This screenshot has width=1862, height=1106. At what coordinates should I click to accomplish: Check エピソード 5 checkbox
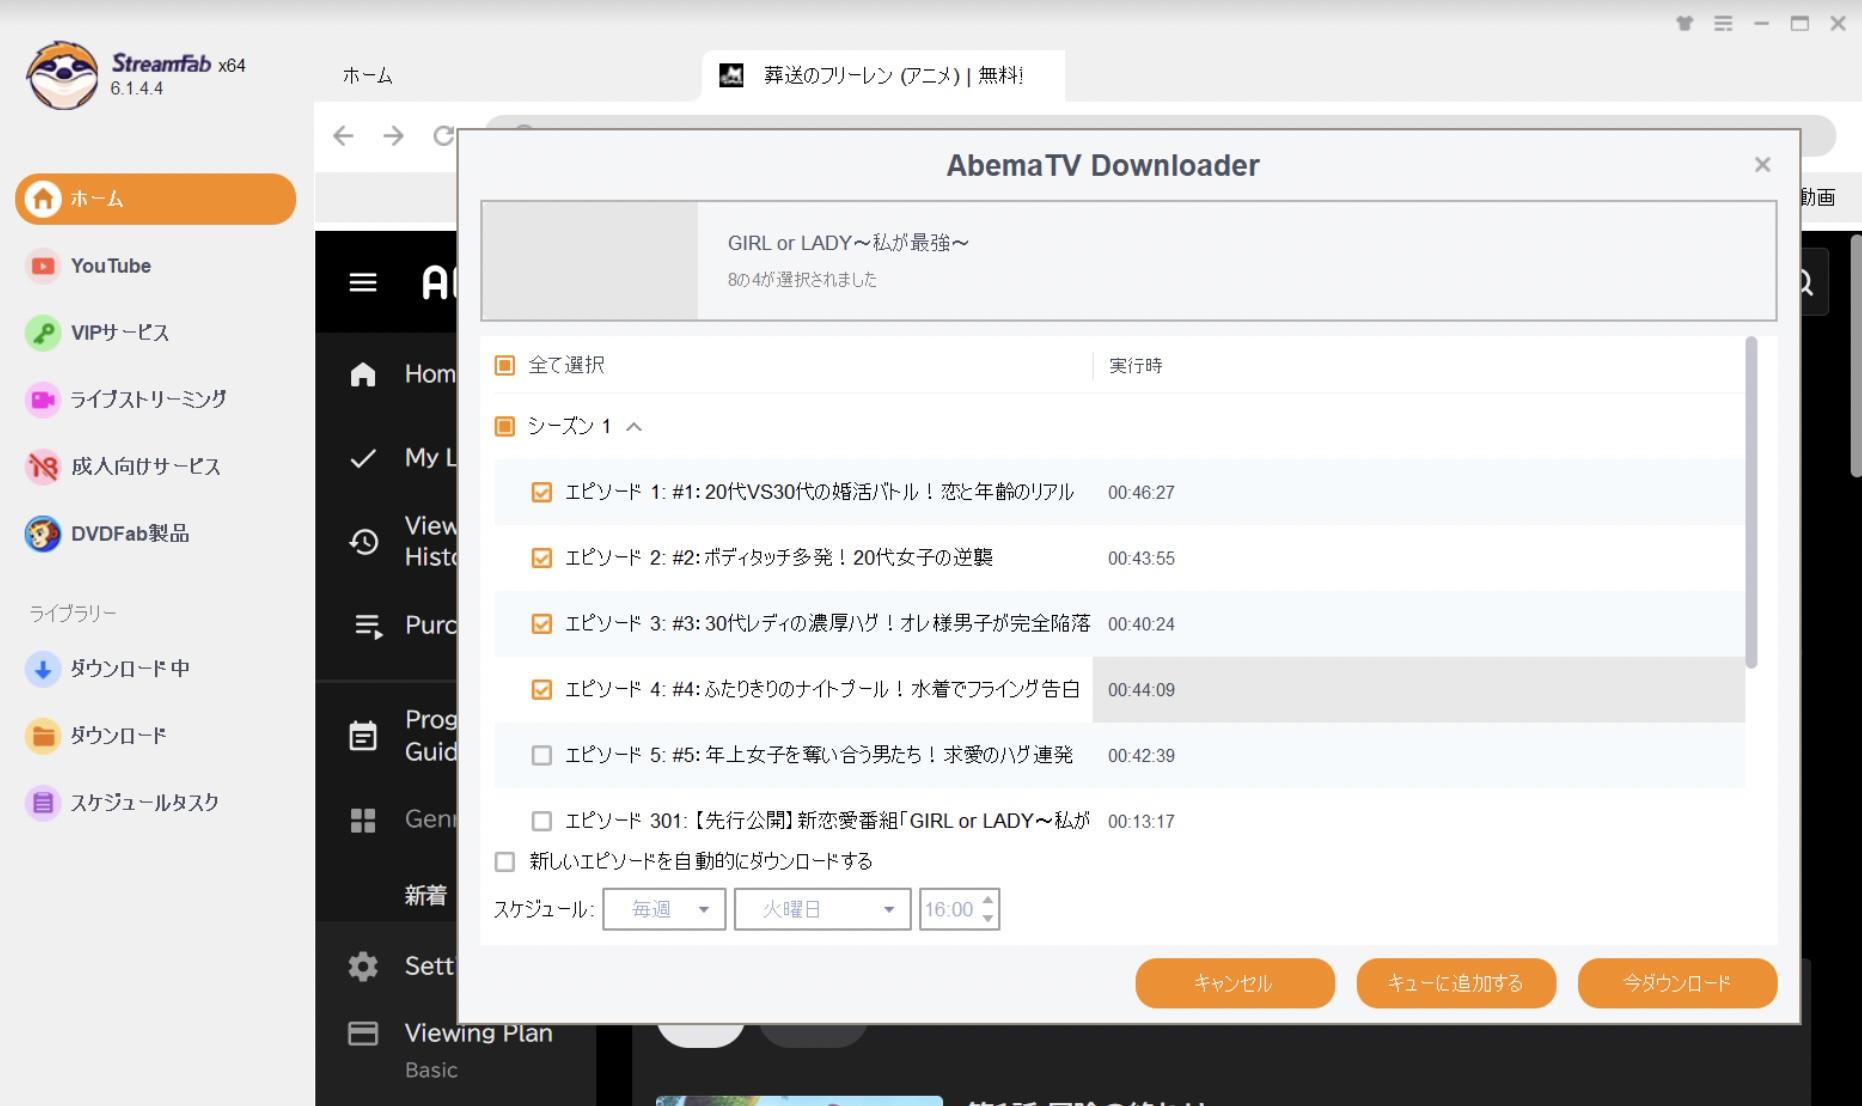pyautogui.click(x=542, y=756)
